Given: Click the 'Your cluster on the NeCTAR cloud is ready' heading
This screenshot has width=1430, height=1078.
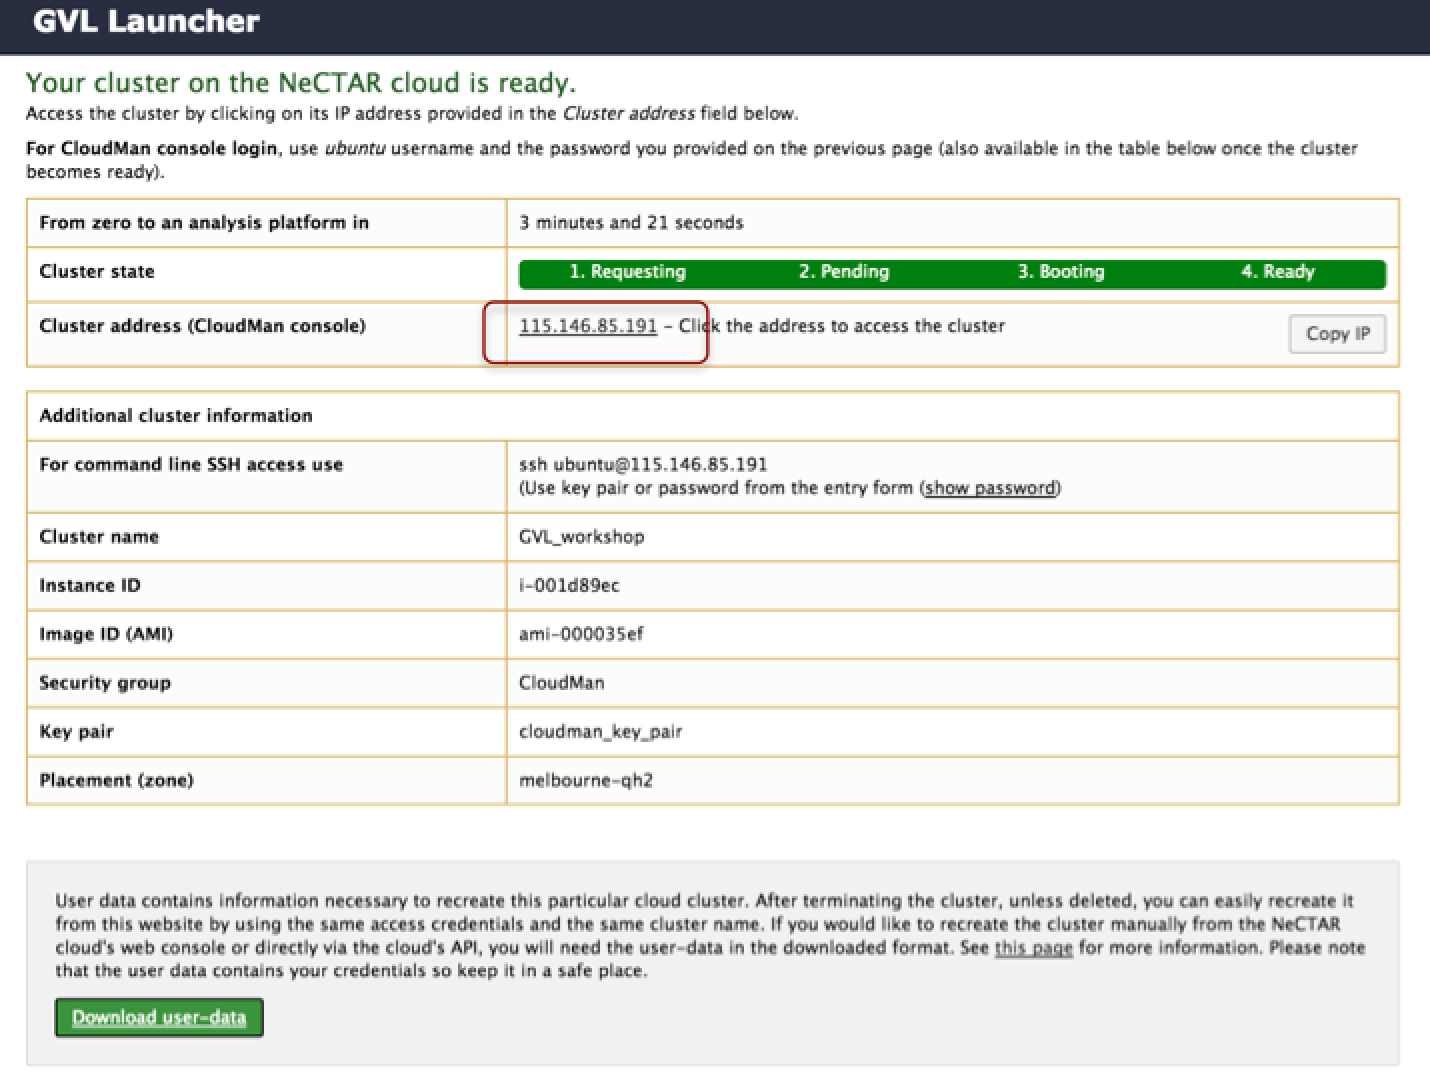Looking at the screenshot, I should 301,82.
